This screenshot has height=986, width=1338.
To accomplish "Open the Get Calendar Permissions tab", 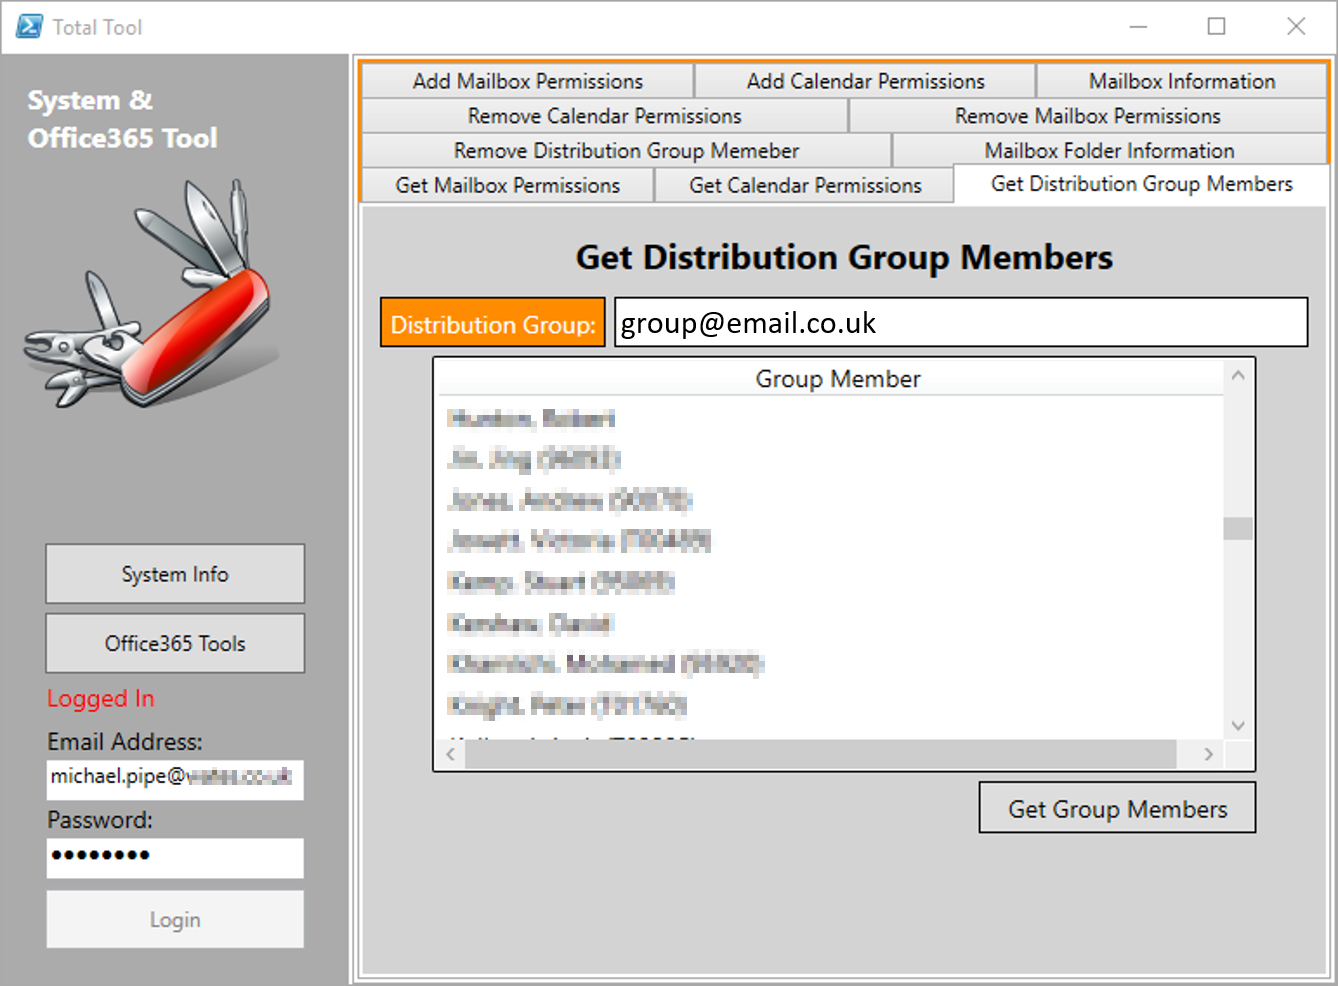I will coord(805,186).
